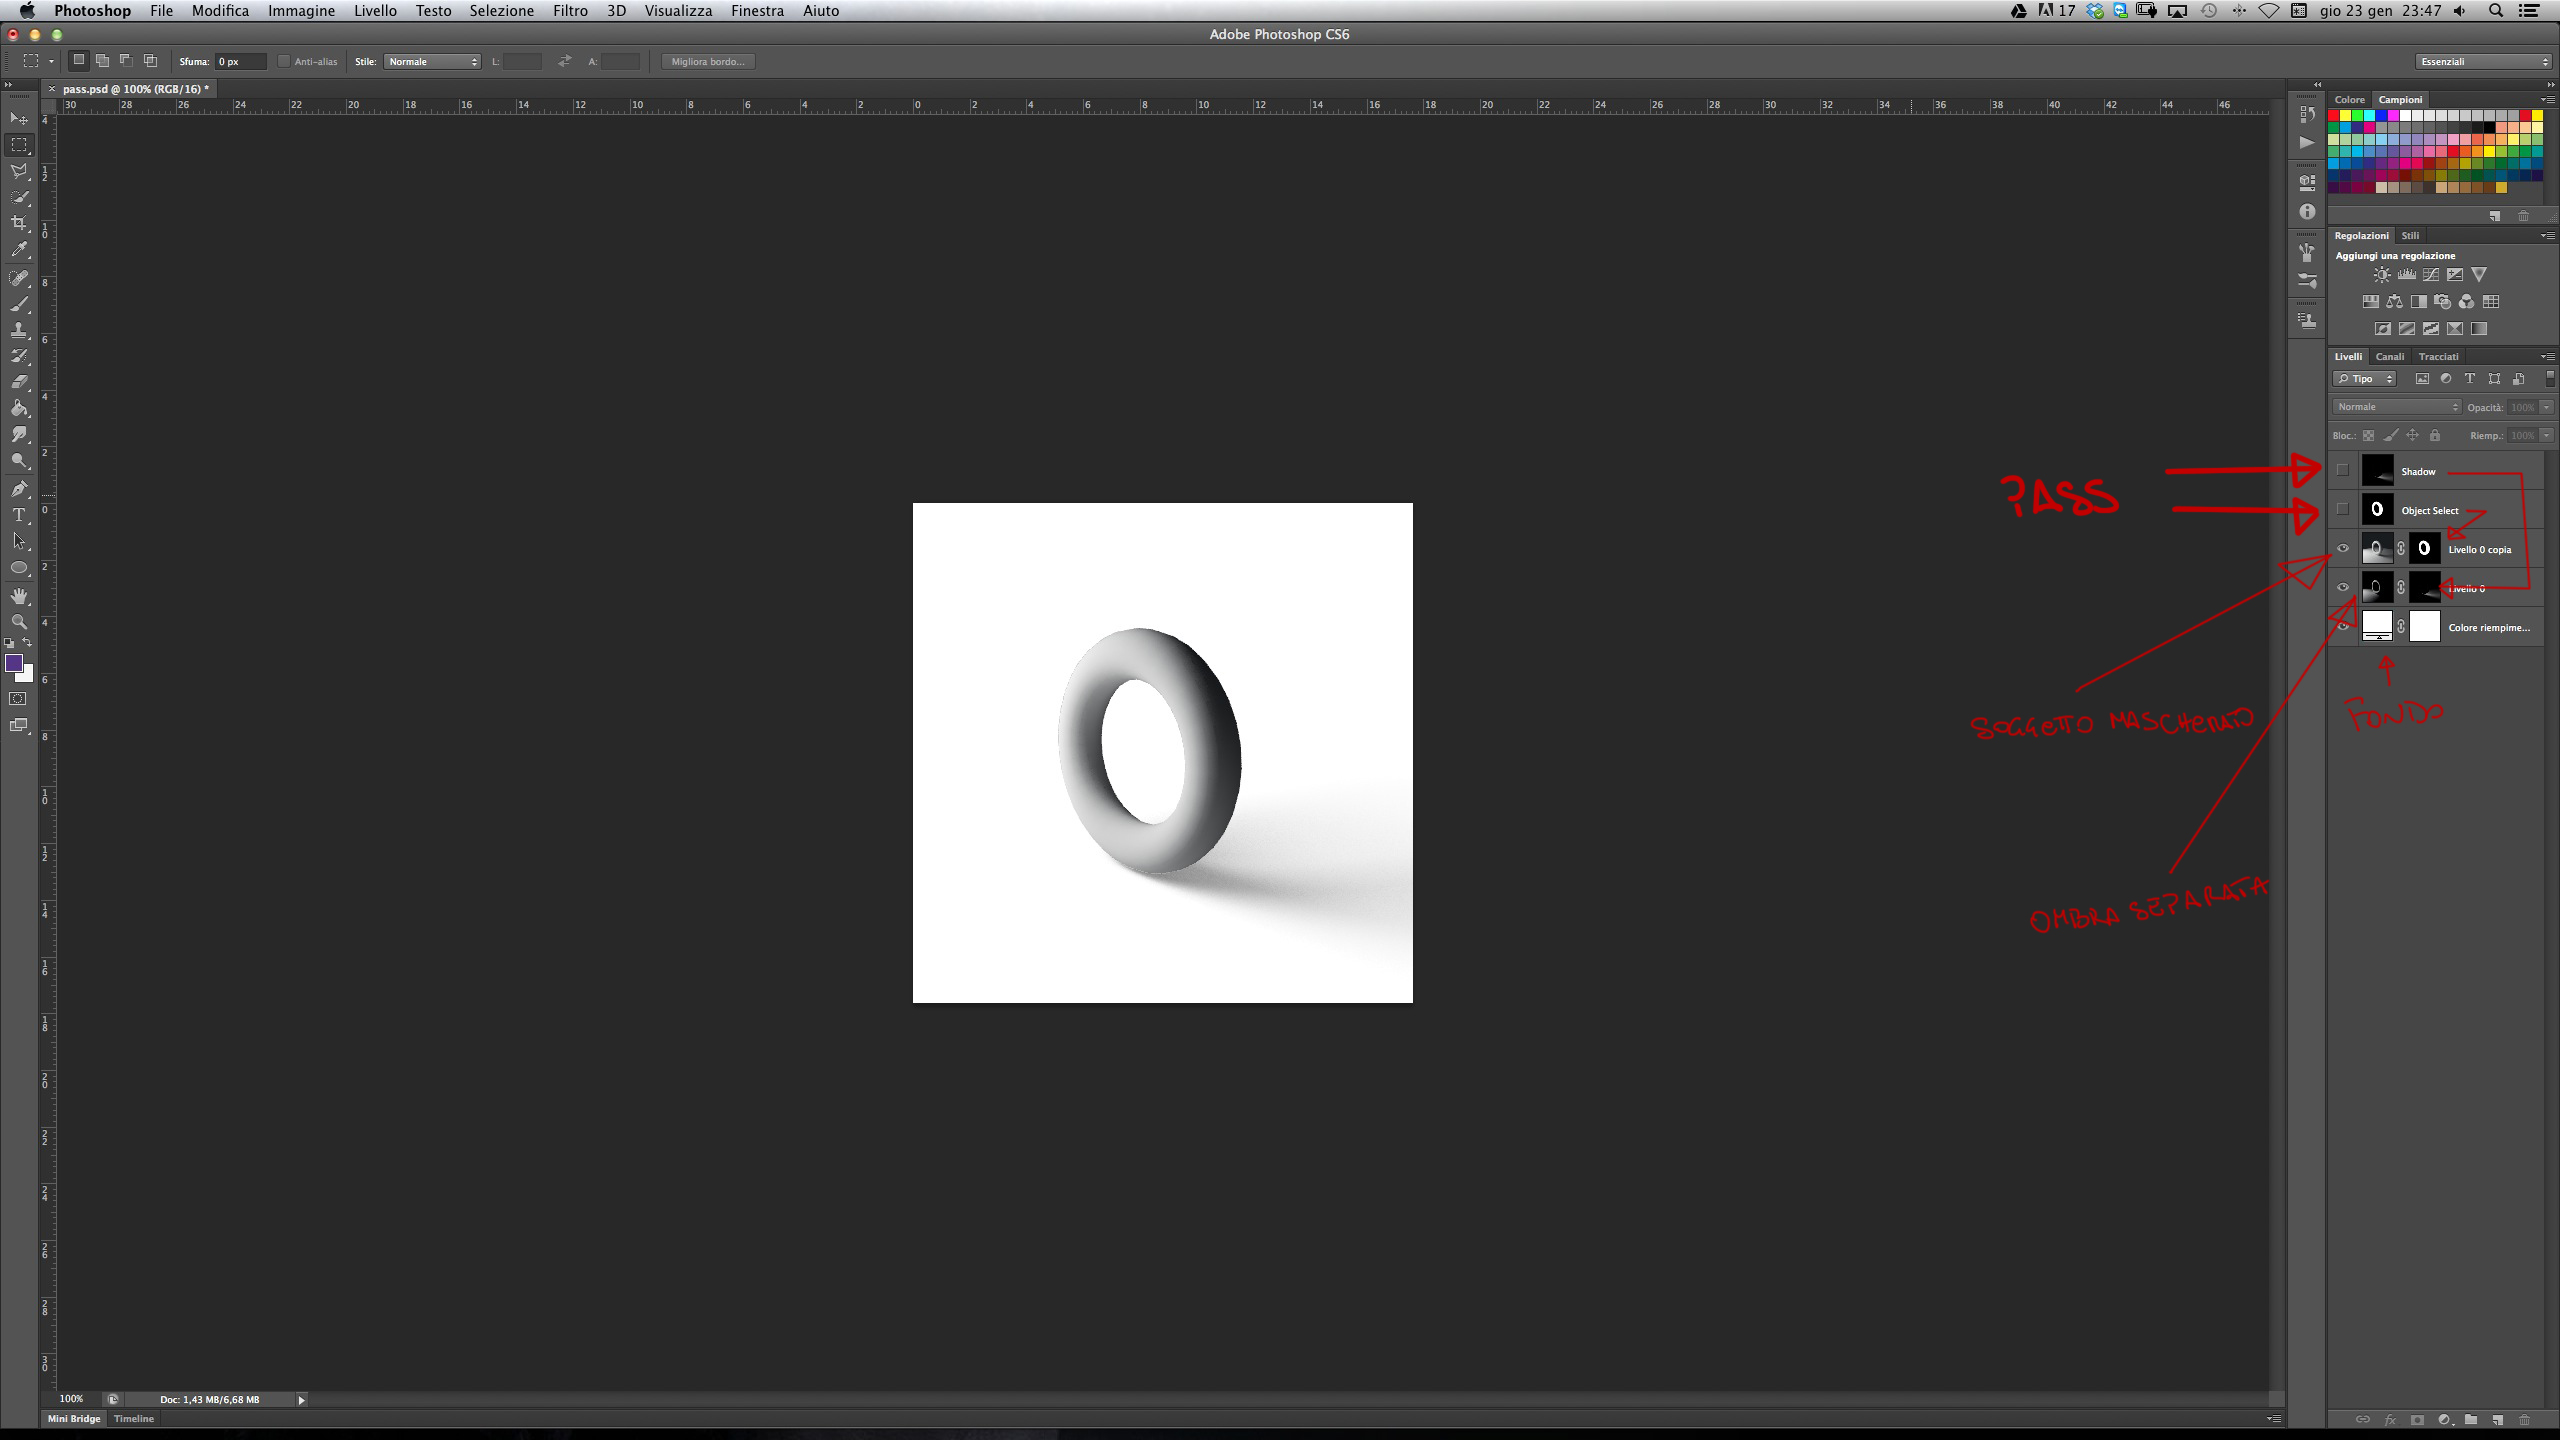Open the Tipo layer filter dropdown
2560x1440 pixels.
pos(2364,379)
